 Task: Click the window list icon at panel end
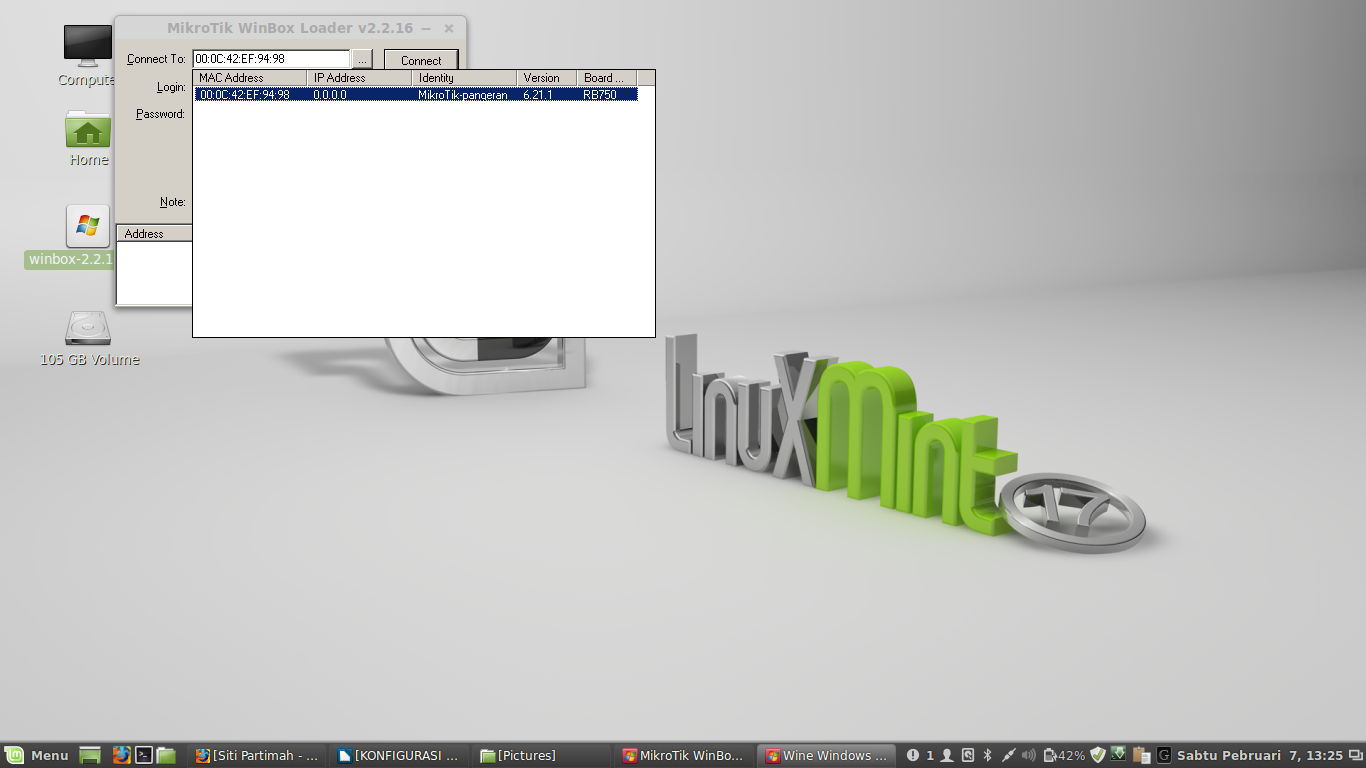1354,755
